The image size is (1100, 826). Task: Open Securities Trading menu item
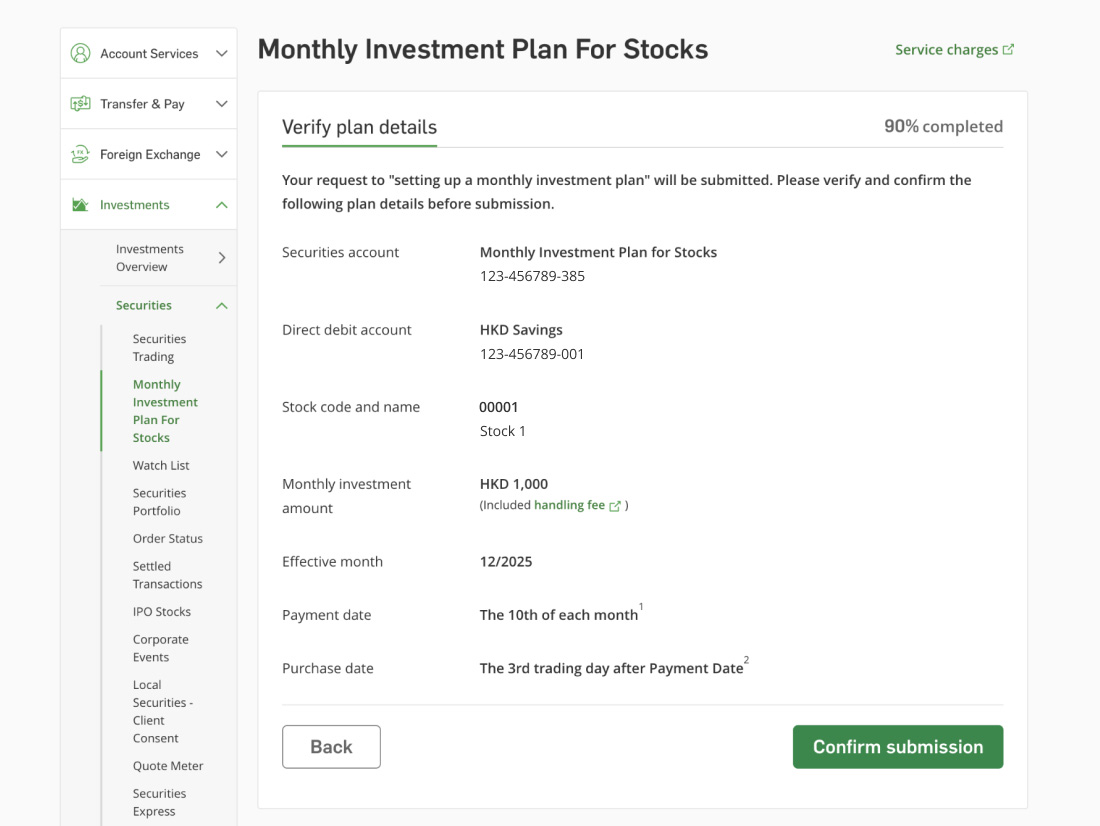159,348
